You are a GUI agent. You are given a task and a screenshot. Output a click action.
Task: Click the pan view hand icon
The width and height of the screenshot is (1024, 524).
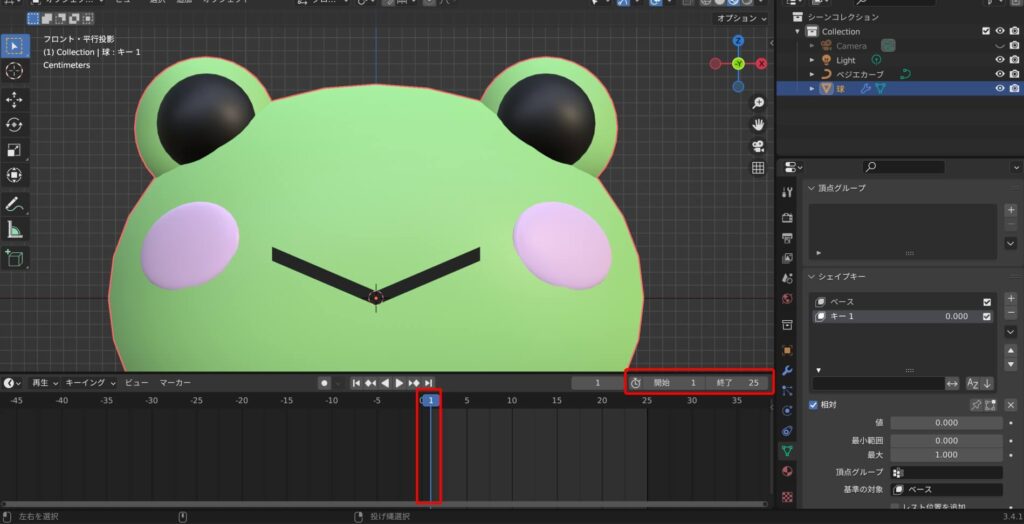(x=758, y=124)
